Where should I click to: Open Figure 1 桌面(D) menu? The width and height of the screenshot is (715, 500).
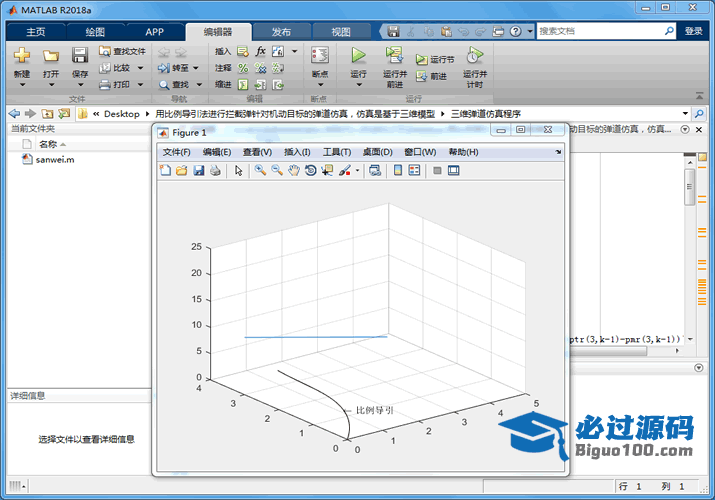click(x=378, y=152)
